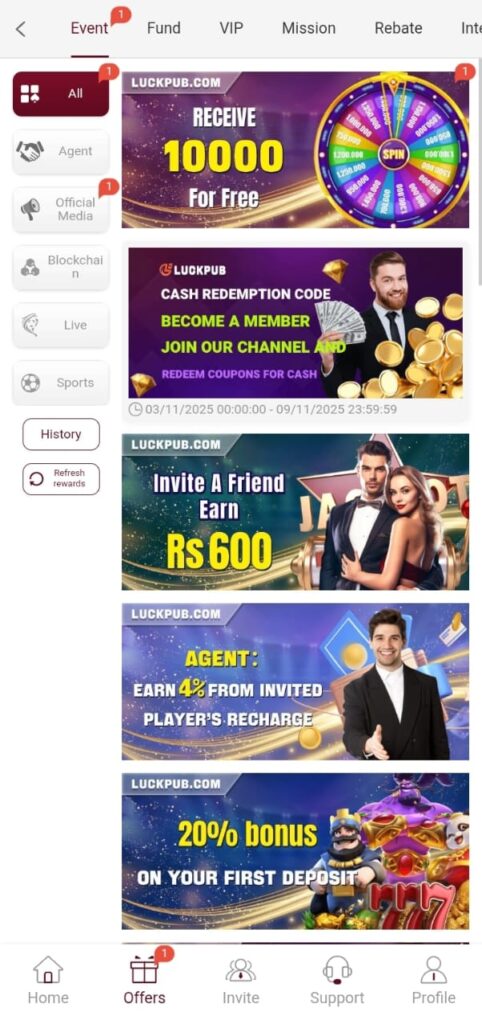Select the Agent handshake category
The width and height of the screenshot is (482, 1024).
(x=61, y=152)
